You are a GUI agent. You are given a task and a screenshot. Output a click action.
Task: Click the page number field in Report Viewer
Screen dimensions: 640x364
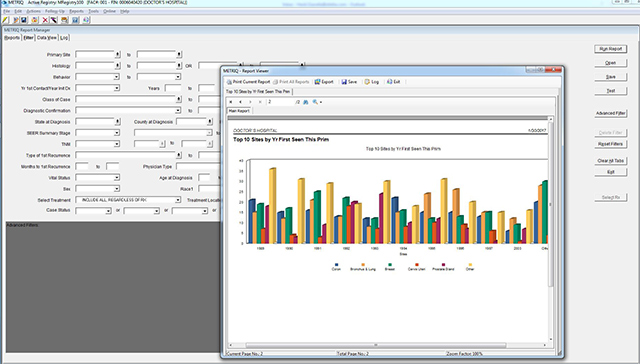point(280,102)
